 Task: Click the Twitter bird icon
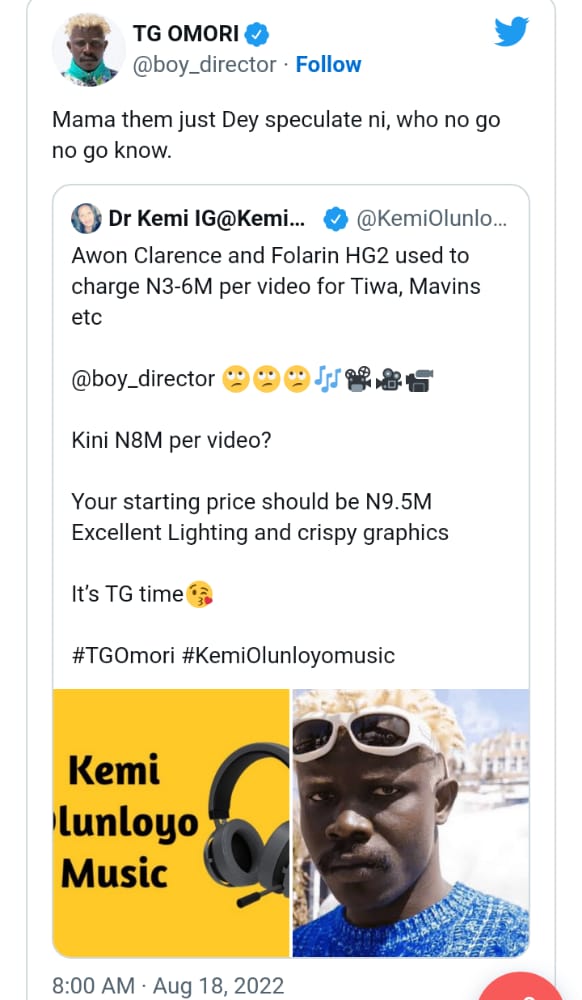coord(511,31)
